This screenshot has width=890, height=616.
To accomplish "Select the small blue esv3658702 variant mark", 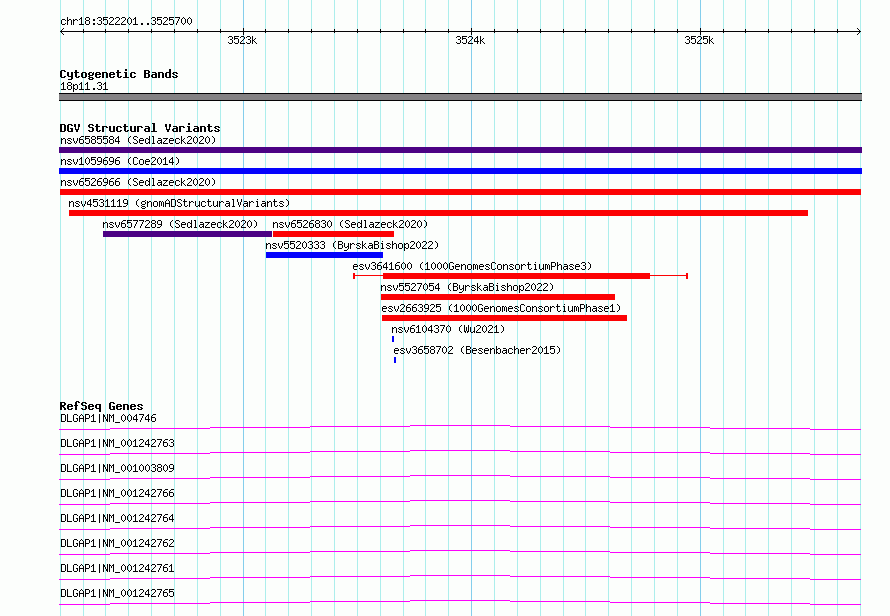I will (x=395, y=360).
